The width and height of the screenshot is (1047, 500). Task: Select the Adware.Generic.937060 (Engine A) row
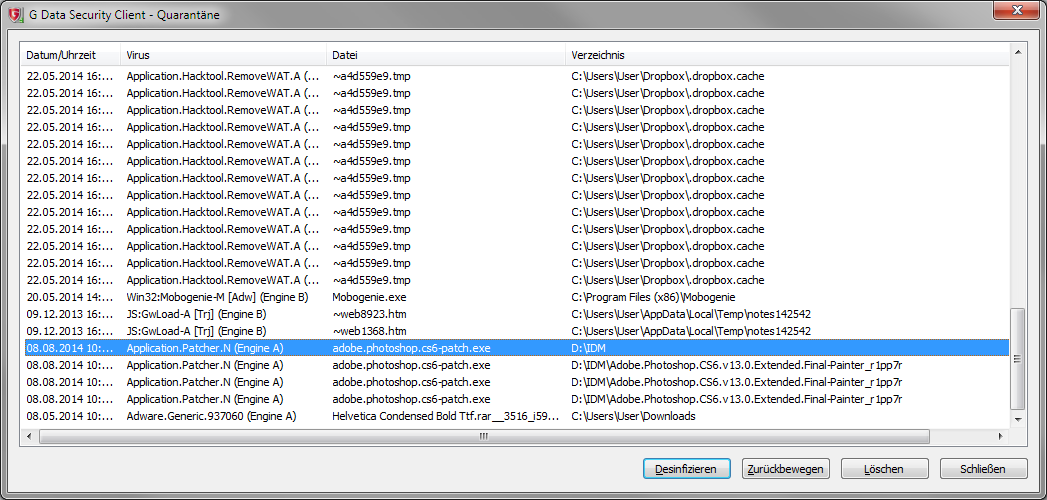point(515,417)
